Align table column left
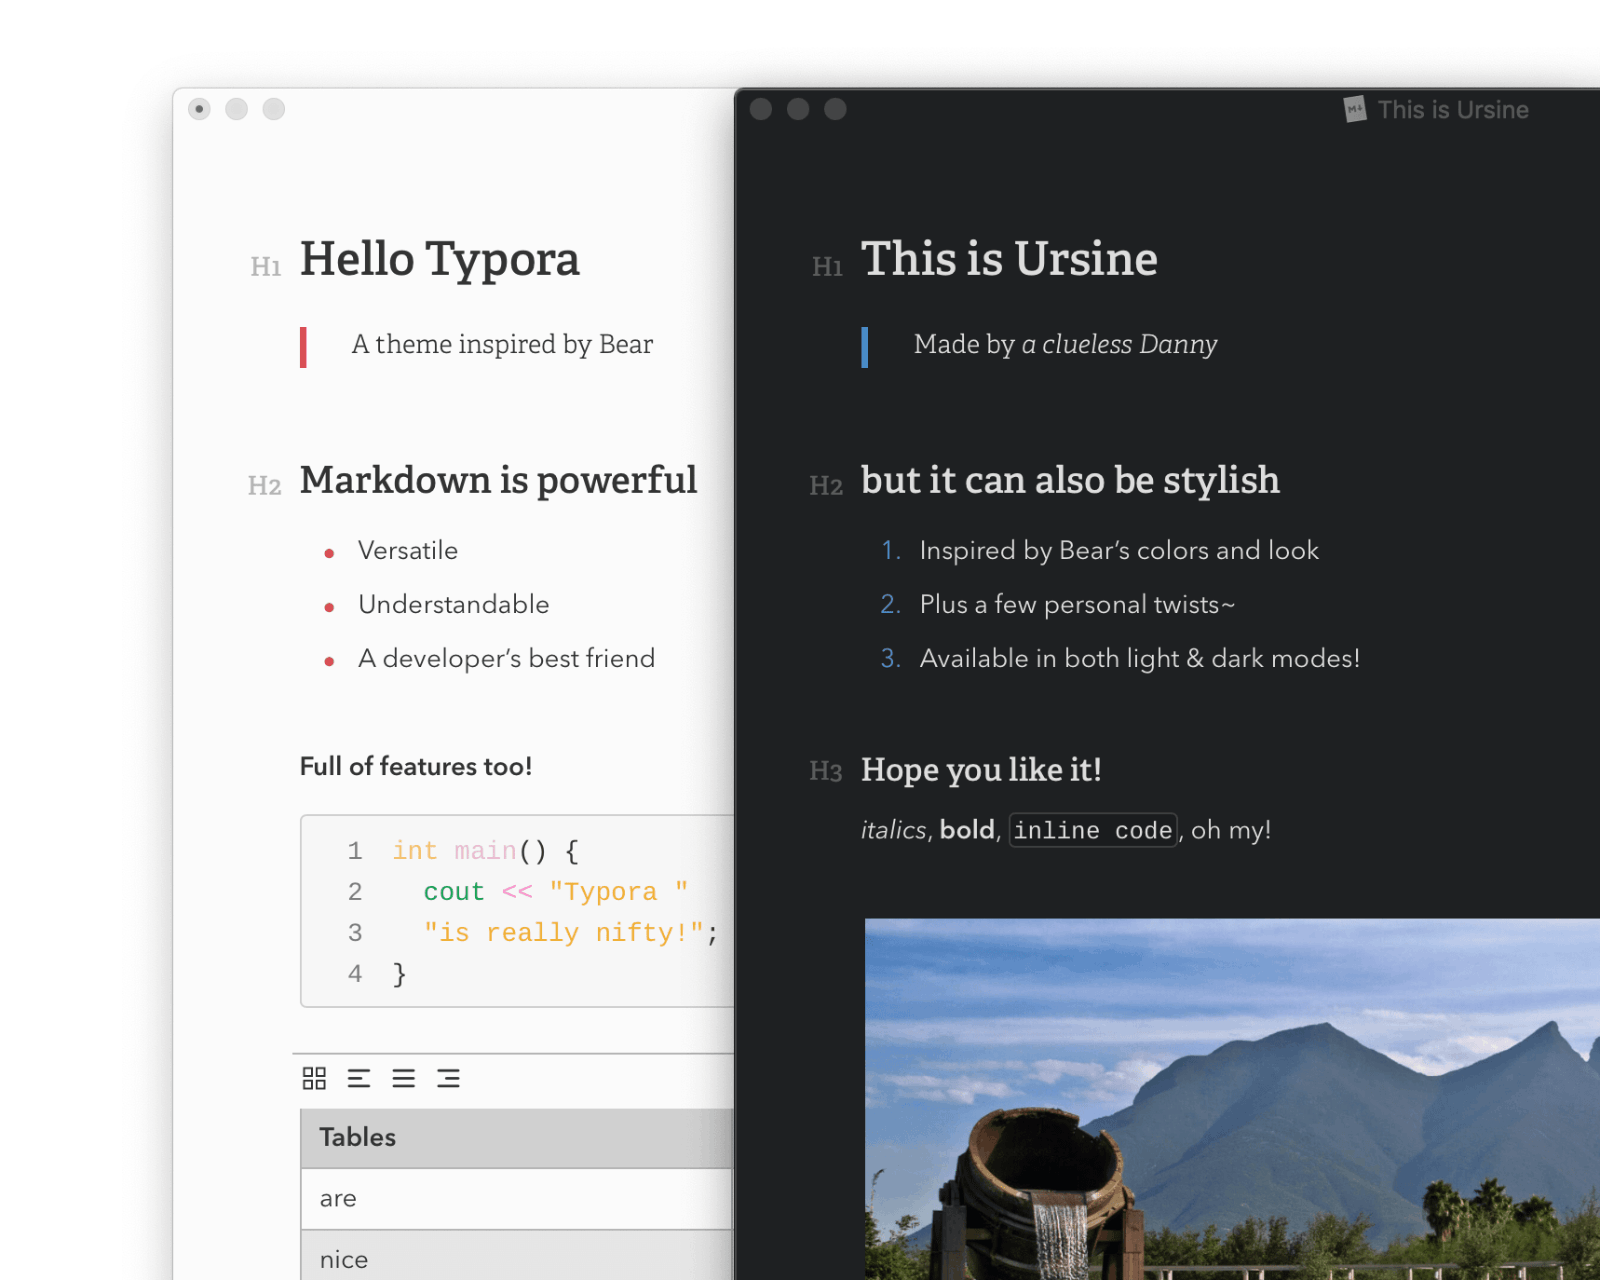This screenshot has height=1280, width=1600. click(359, 1078)
